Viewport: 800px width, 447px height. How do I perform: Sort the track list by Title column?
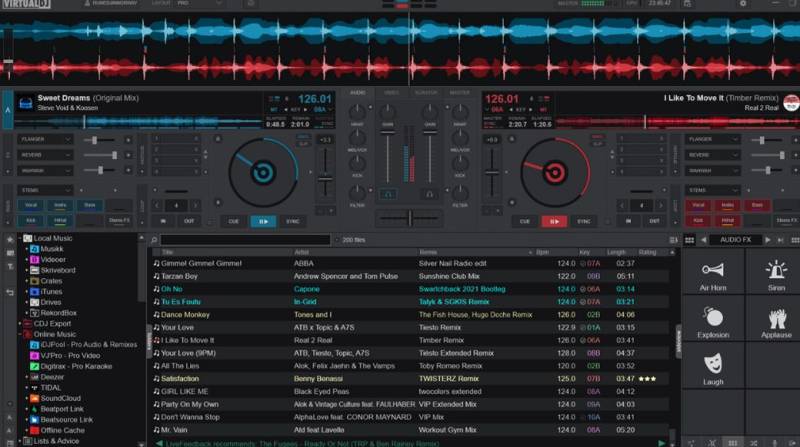pos(167,252)
